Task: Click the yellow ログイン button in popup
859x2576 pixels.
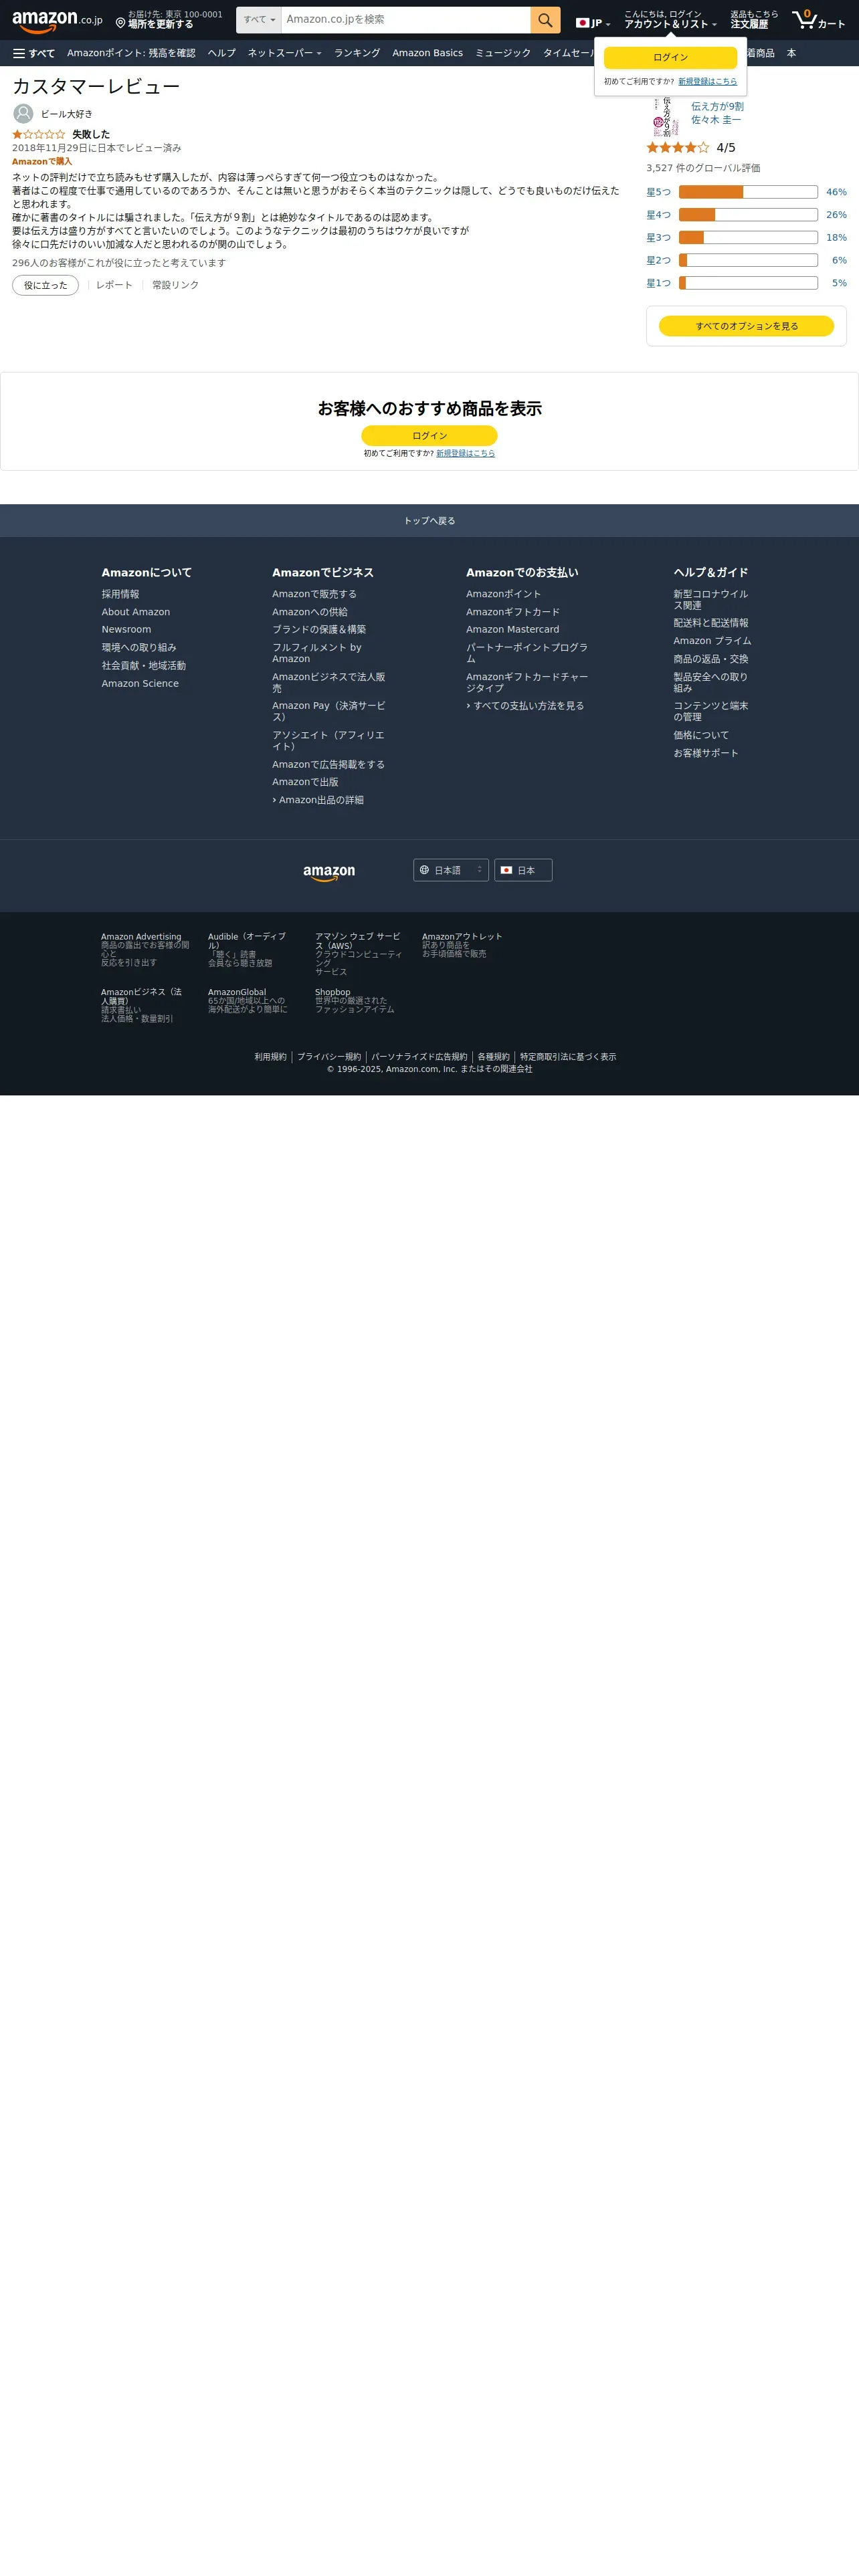Action: 670,57
